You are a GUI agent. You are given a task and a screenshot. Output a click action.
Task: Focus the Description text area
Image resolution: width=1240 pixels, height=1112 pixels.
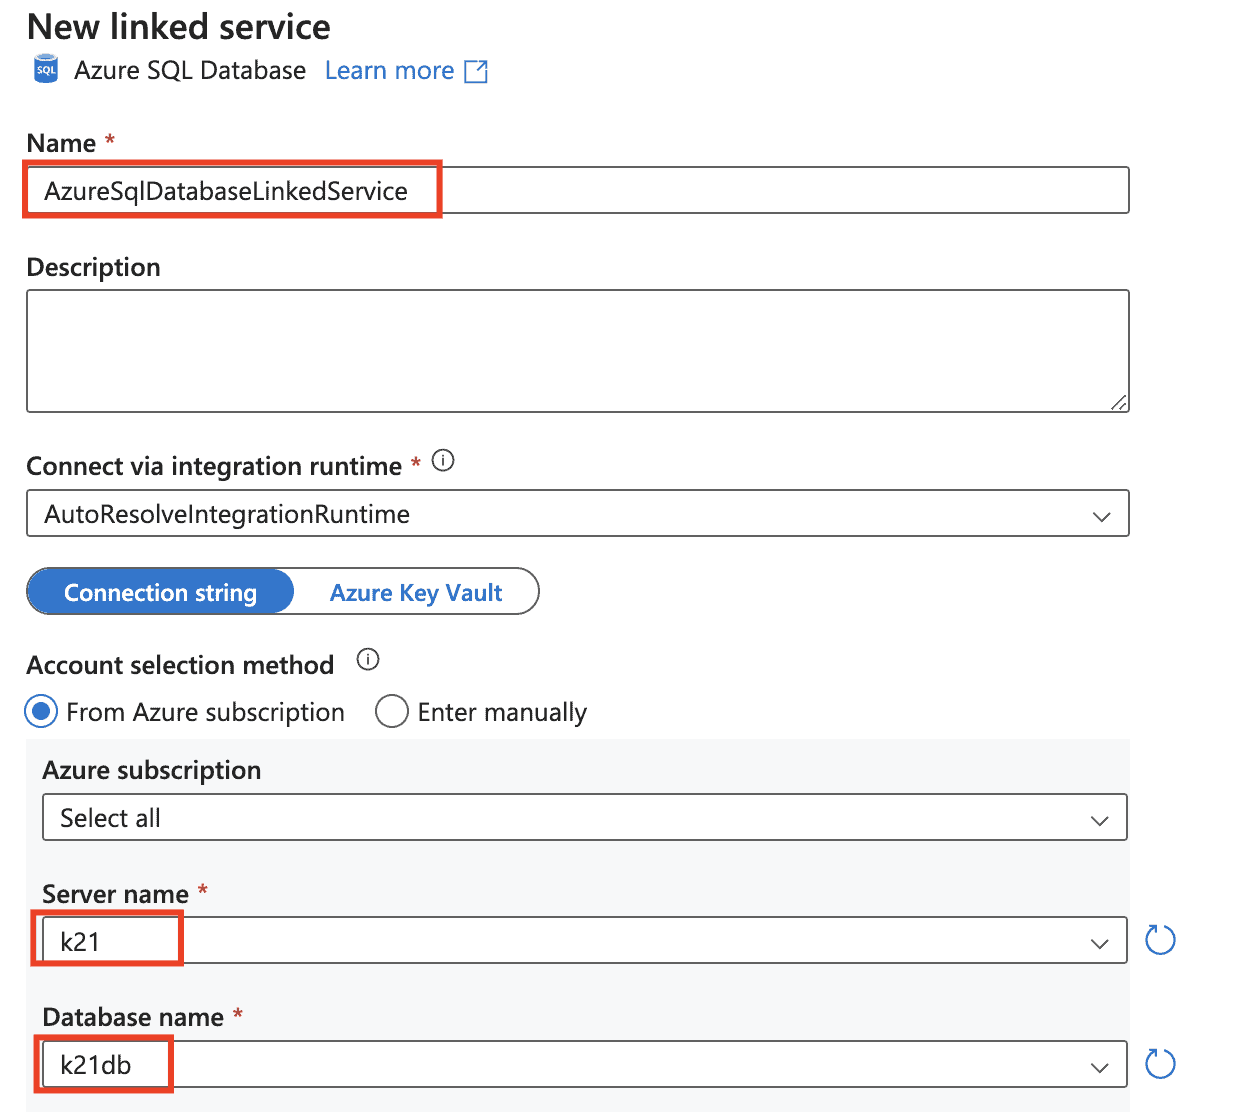coord(577,351)
